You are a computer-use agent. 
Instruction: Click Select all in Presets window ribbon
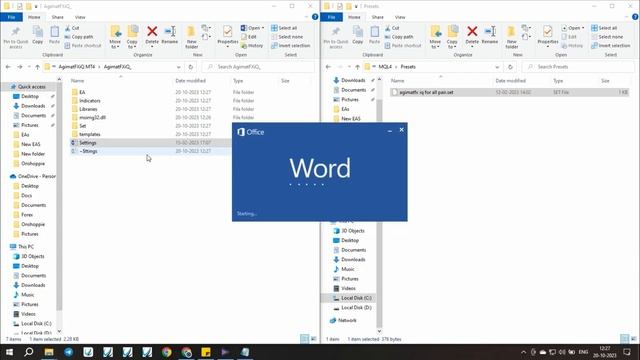pyautogui.click(x=604, y=28)
